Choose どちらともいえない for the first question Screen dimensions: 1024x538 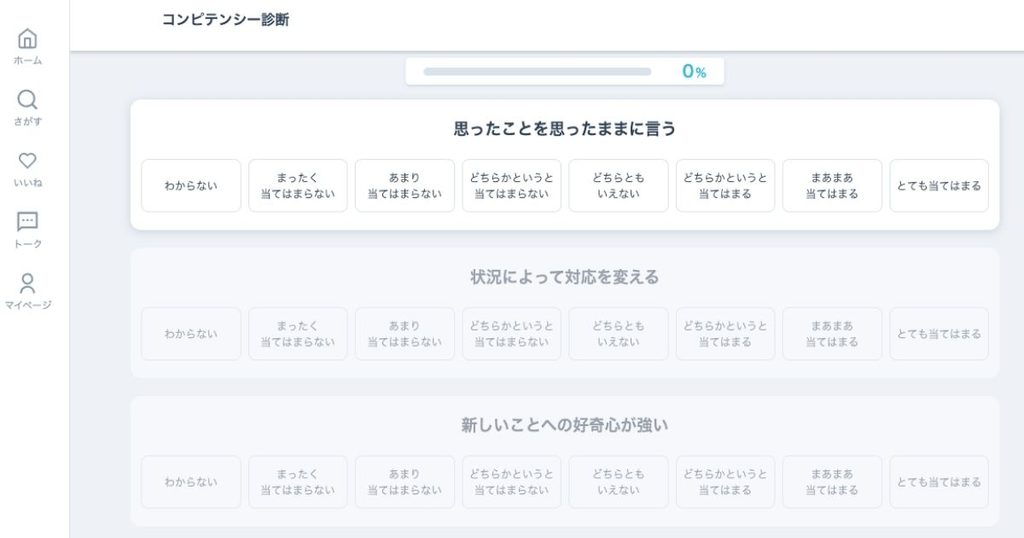point(618,185)
